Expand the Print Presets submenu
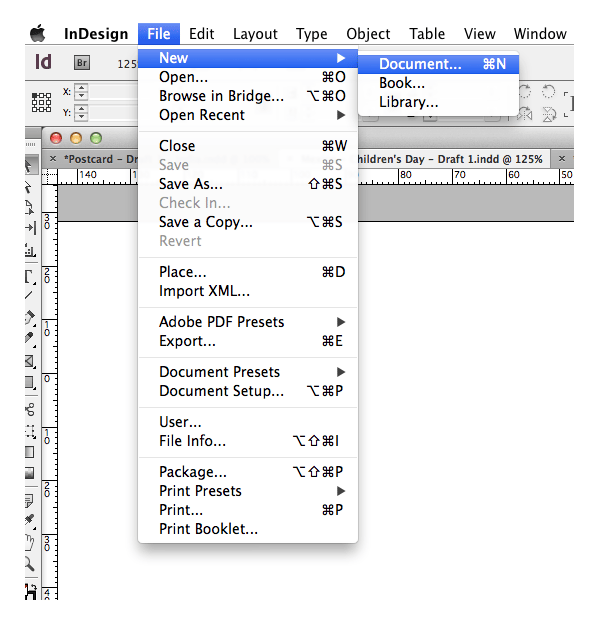 tap(341, 491)
